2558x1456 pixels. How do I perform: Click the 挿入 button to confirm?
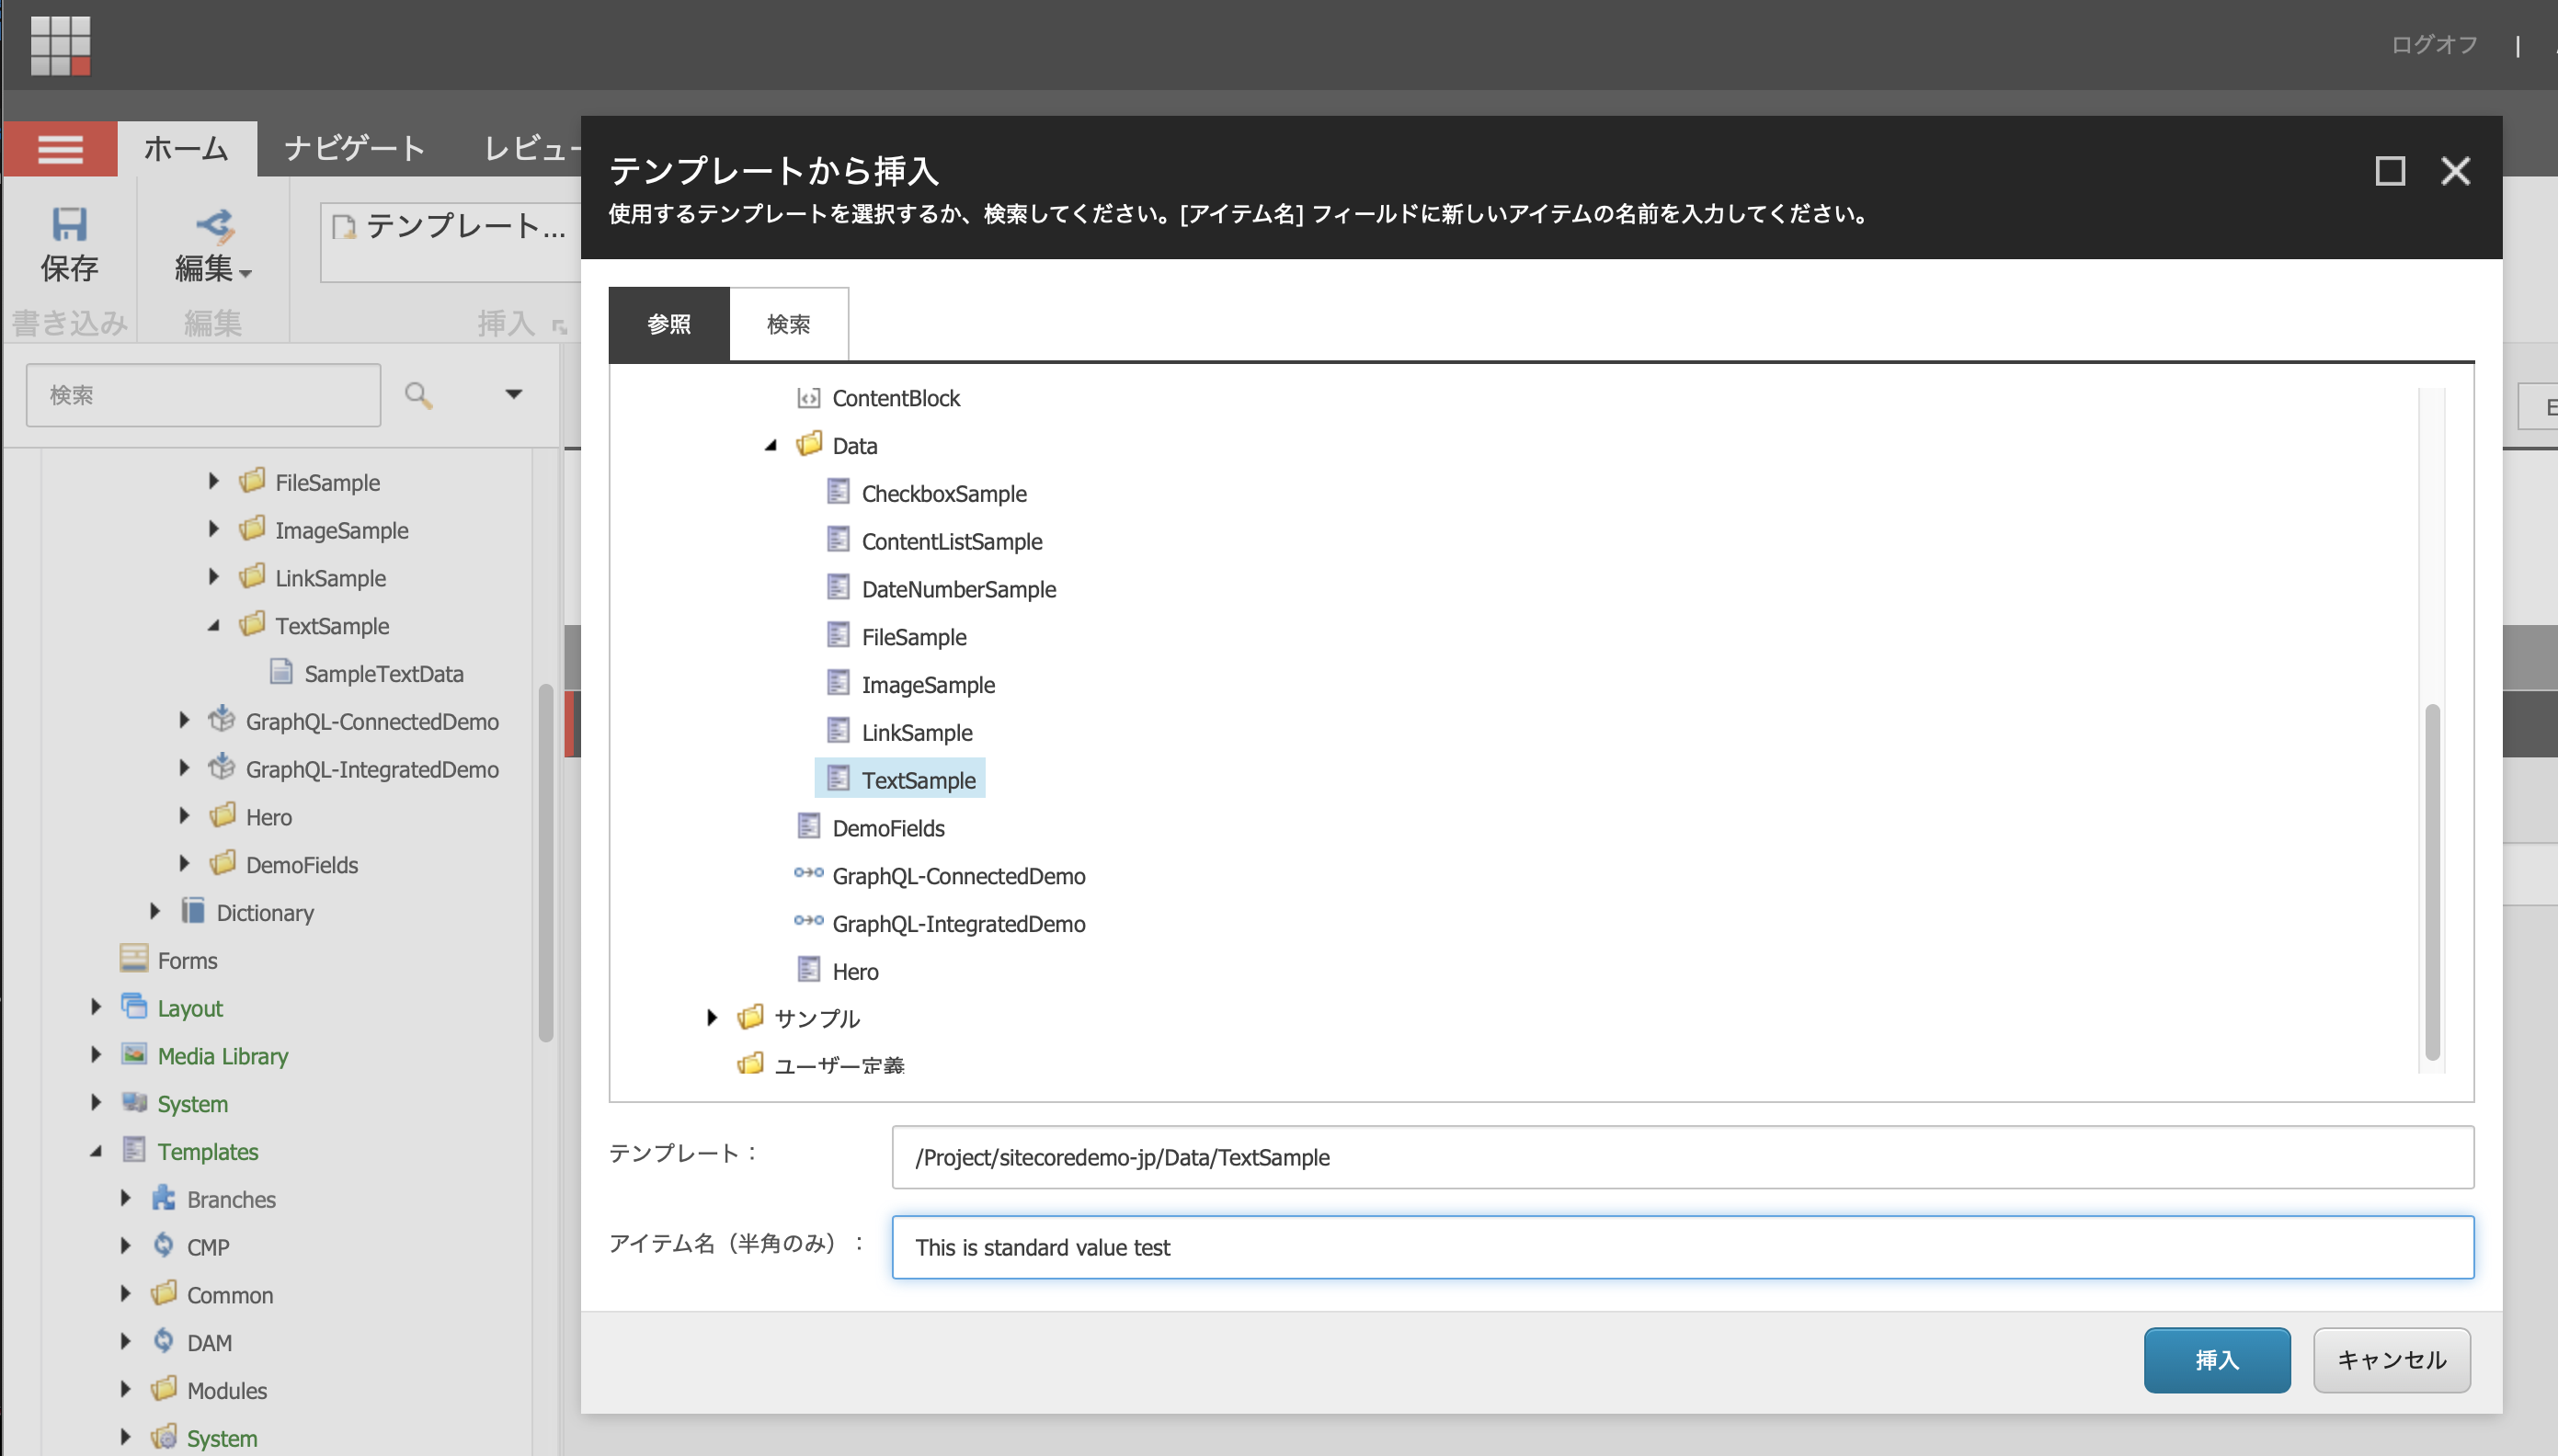click(x=2219, y=1358)
